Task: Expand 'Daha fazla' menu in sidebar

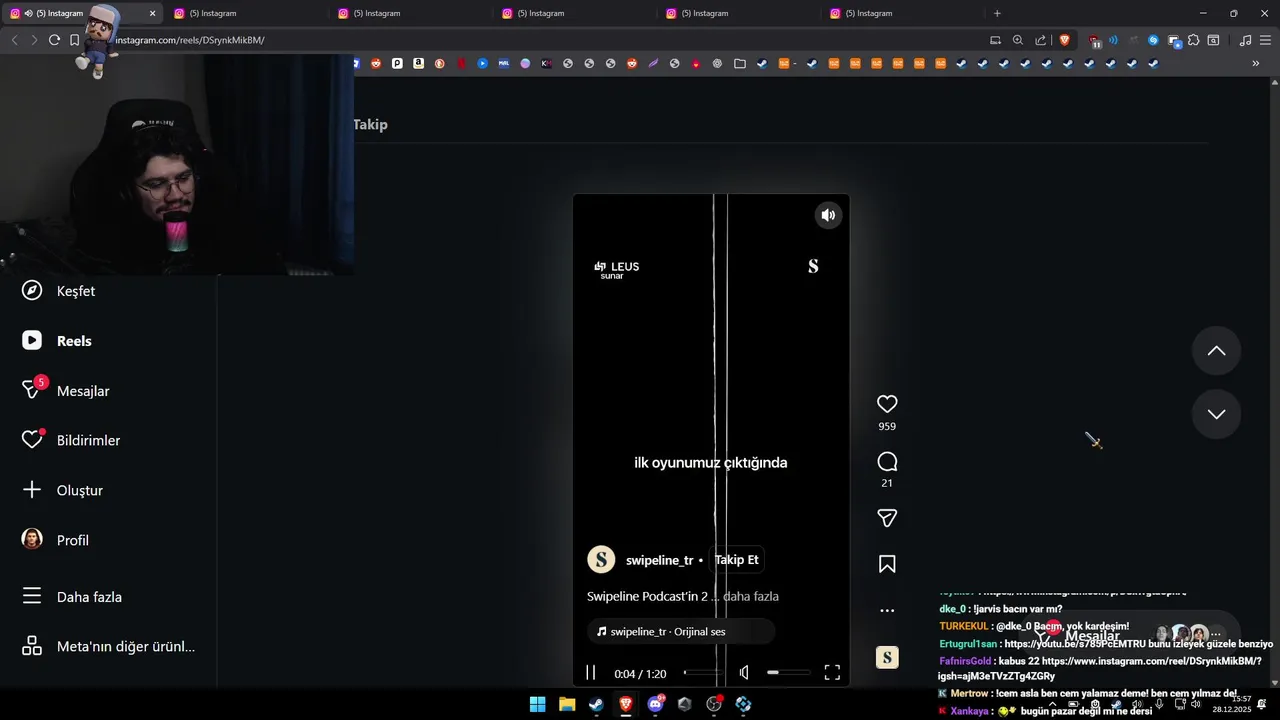Action: pos(72,597)
